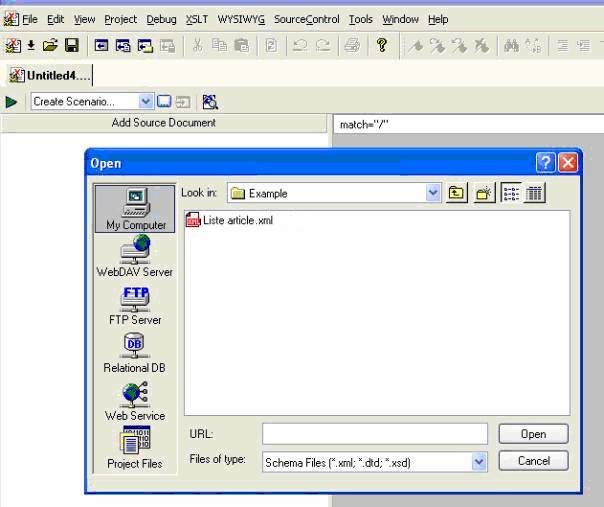This screenshot has width=604, height=507.
Task: Select Web Service in Open dialog
Action: 135,401
